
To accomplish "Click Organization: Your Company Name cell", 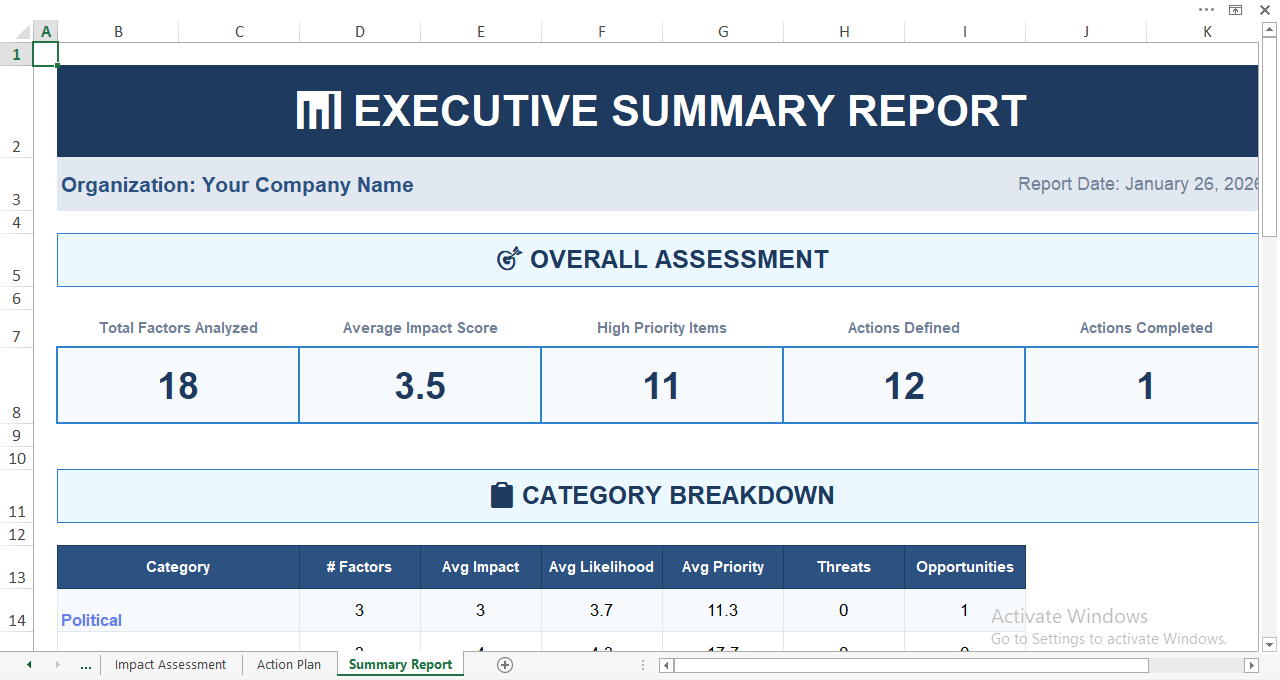I will 237,185.
